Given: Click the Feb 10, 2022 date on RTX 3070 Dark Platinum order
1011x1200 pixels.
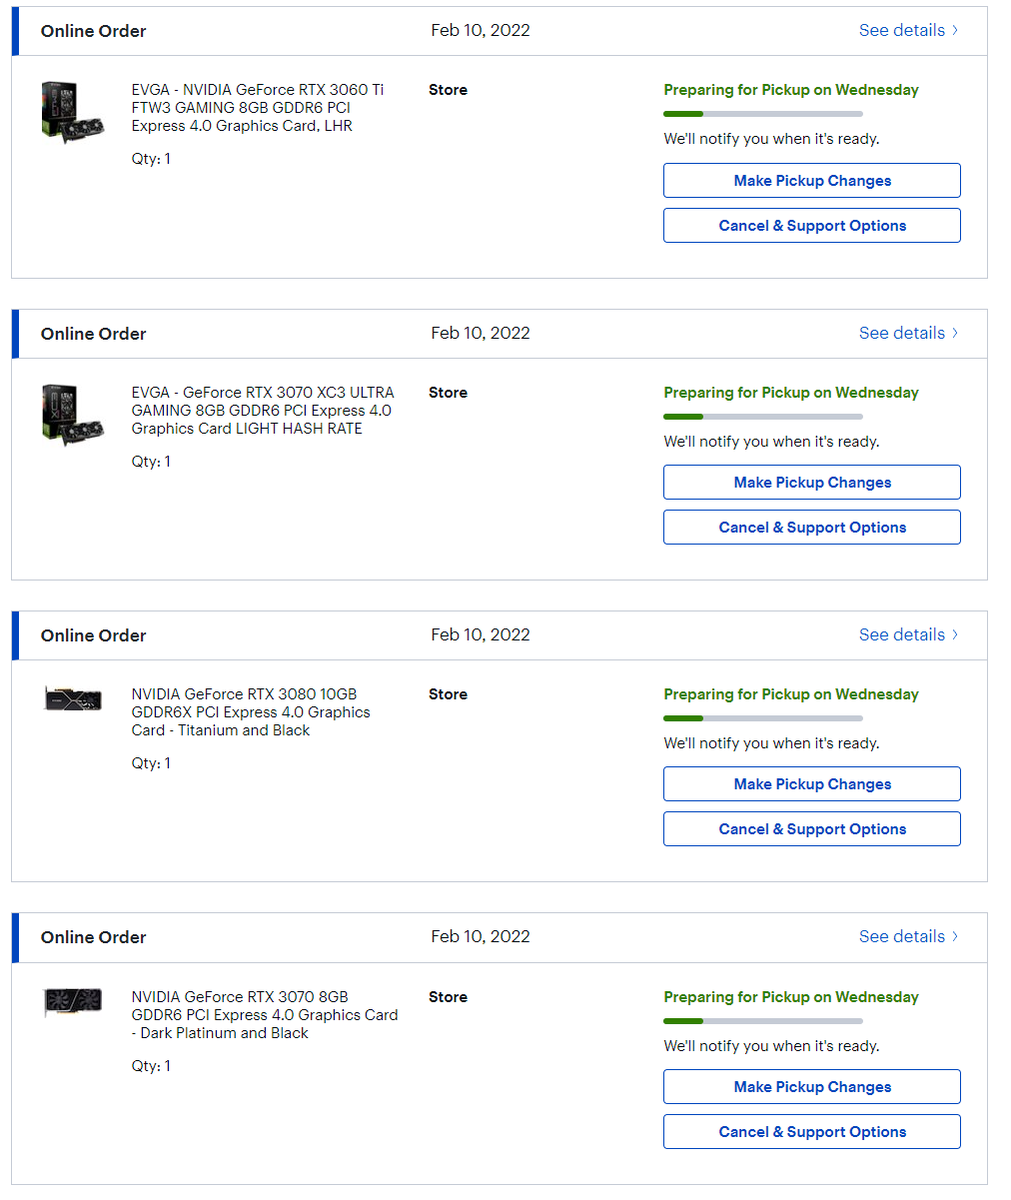Looking at the screenshot, I should (x=480, y=937).
